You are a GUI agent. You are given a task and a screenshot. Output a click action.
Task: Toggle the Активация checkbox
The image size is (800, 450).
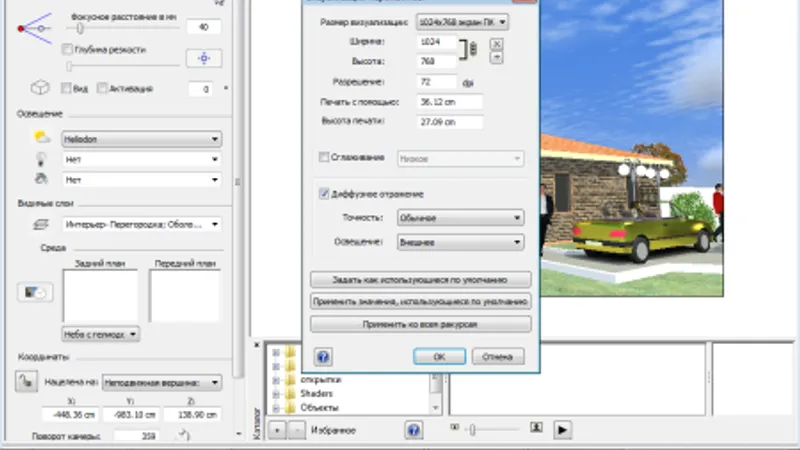pyautogui.click(x=102, y=88)
